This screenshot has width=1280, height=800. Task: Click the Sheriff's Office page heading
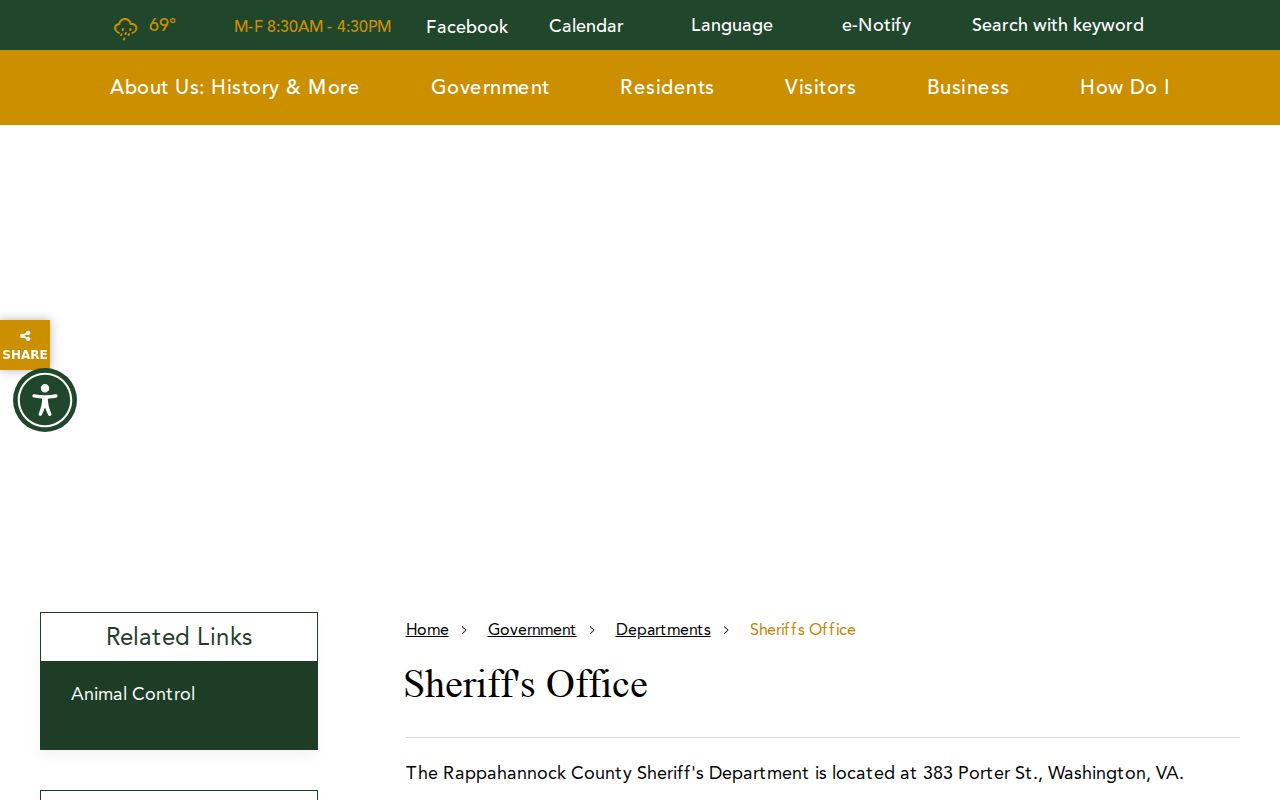pyautogui.click(x=526, y=685)
